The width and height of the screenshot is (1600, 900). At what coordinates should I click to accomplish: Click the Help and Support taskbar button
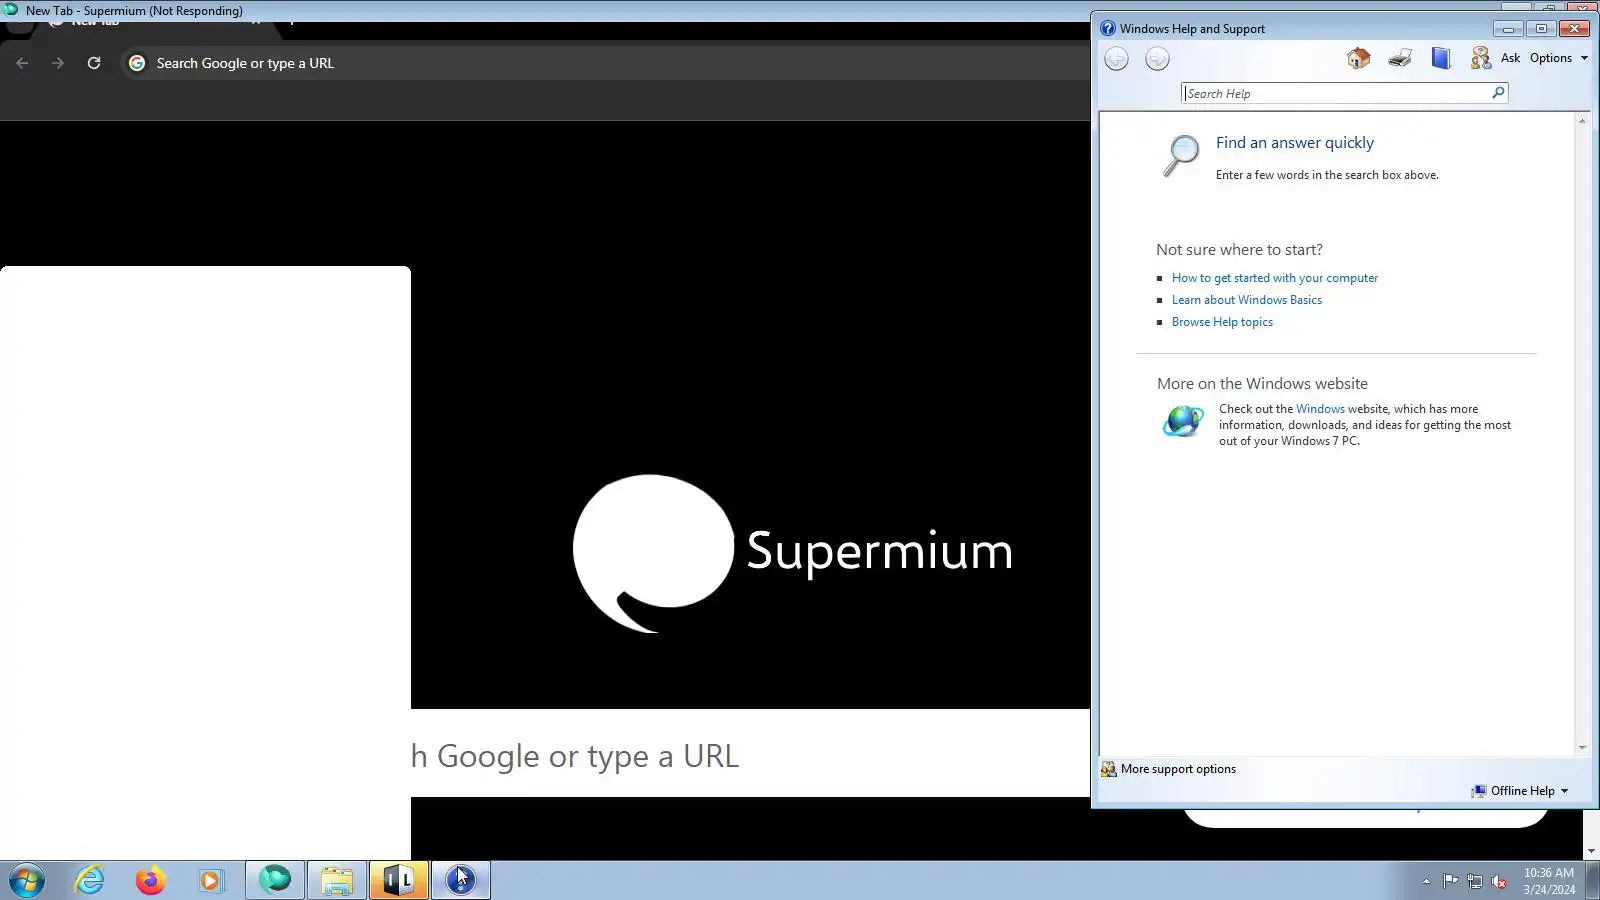click(461, 881)
